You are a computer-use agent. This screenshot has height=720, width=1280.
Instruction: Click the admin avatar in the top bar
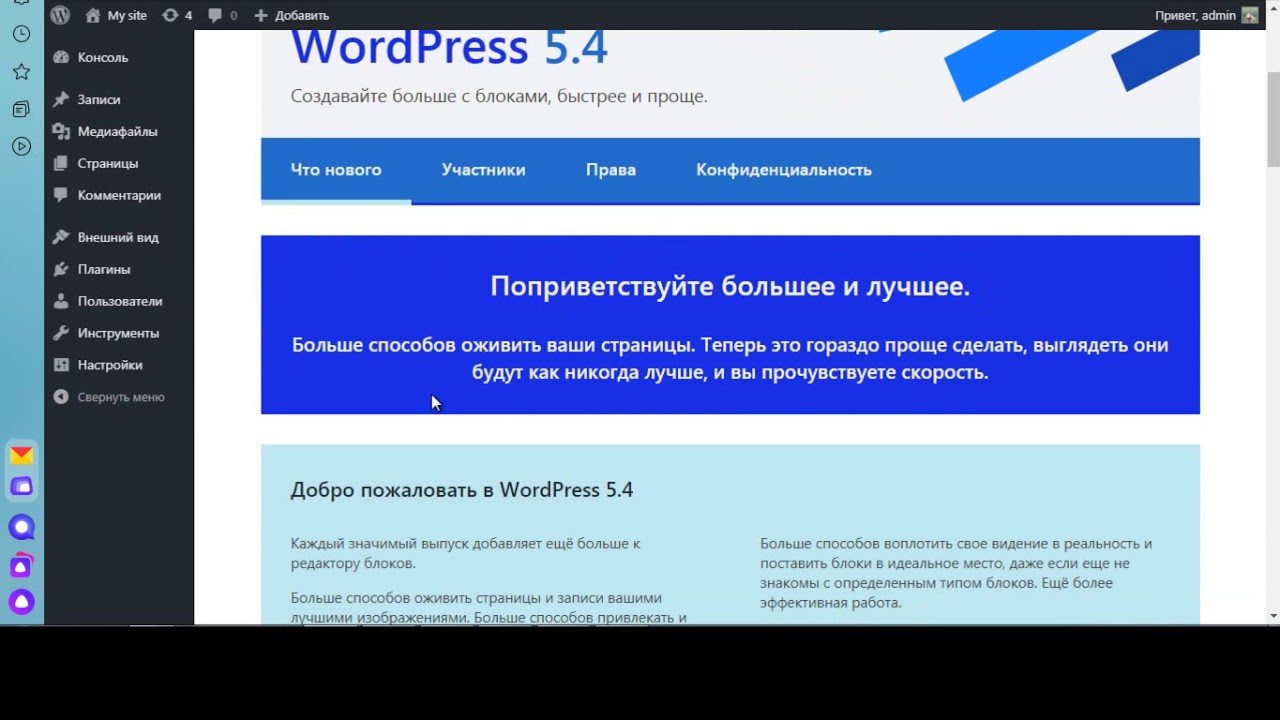[1250, 15]
